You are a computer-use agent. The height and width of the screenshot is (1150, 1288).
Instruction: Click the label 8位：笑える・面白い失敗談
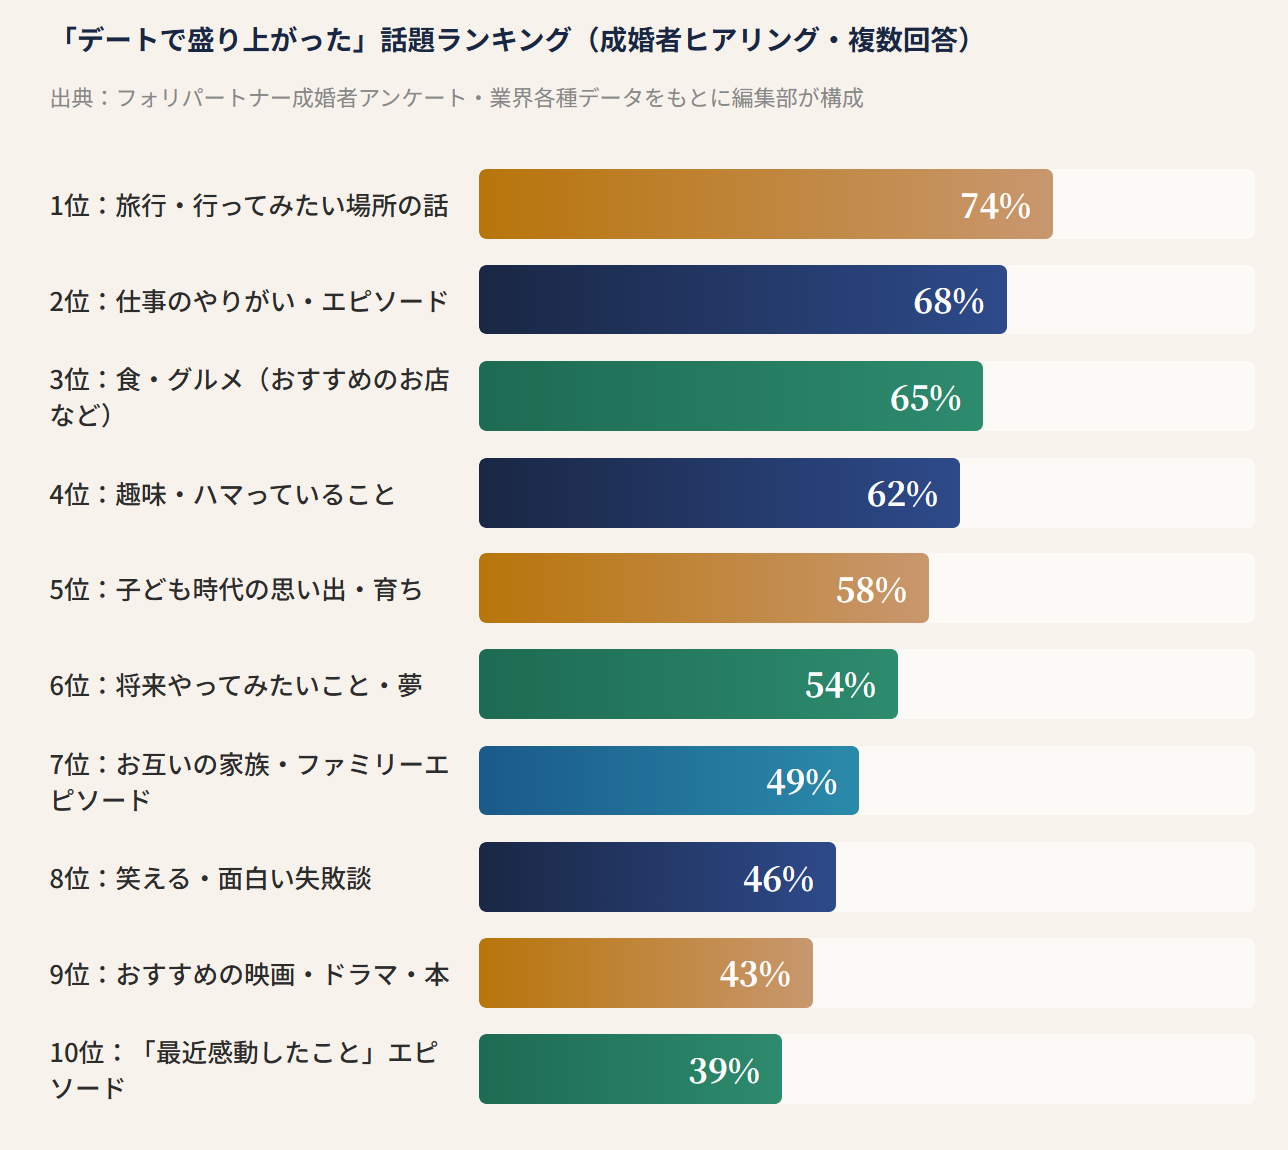[210, 878]
